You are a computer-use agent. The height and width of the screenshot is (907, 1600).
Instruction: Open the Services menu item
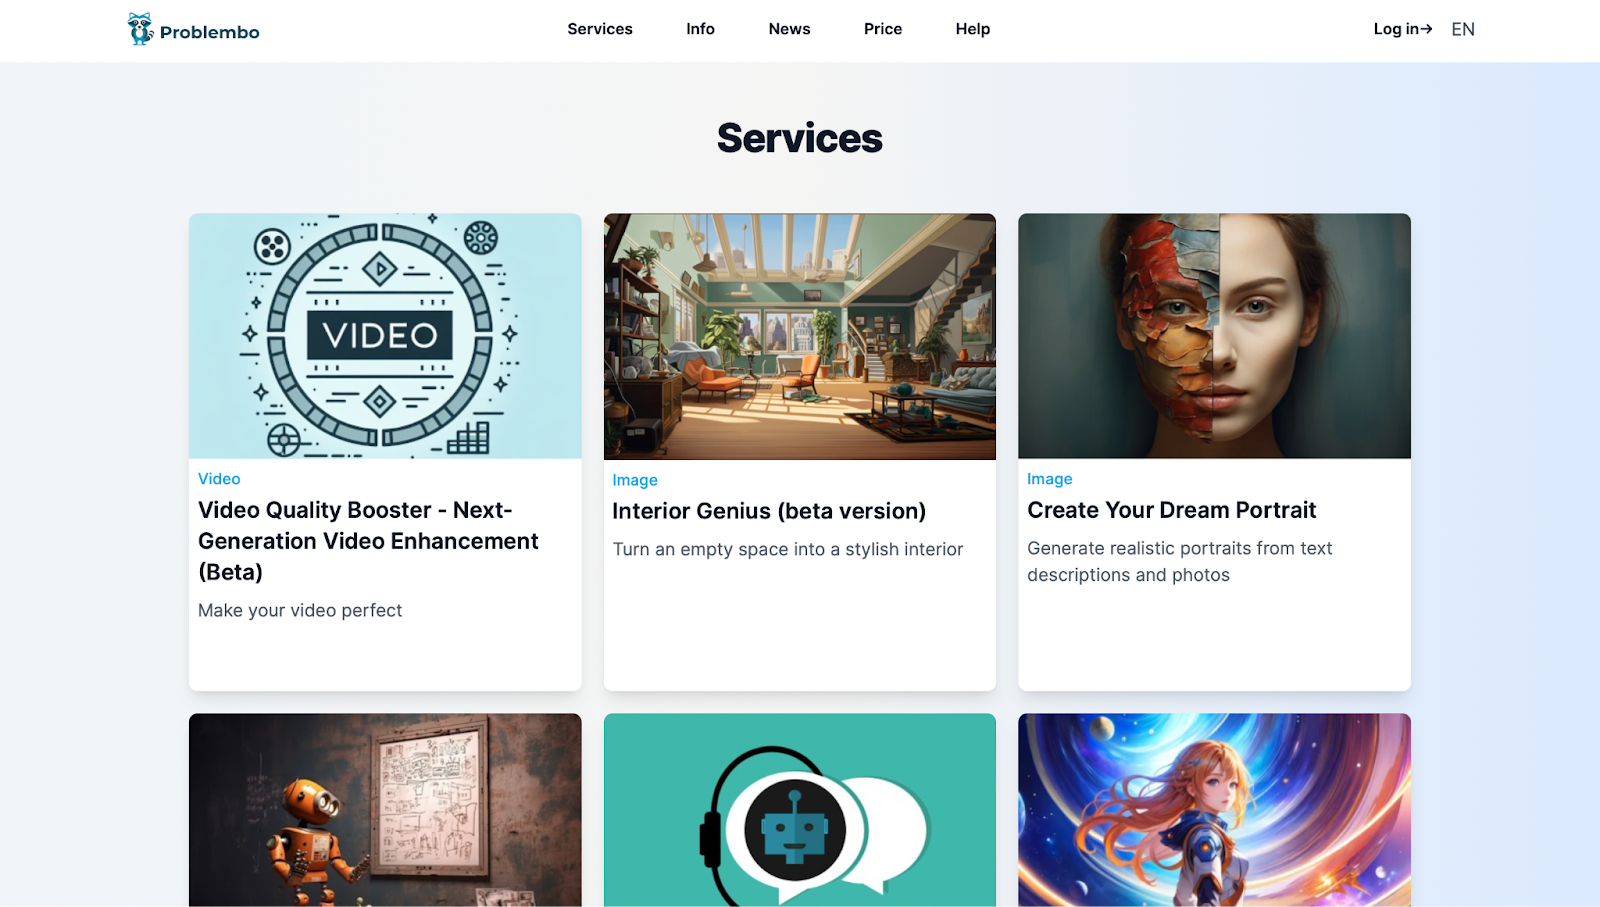(600, 29)
